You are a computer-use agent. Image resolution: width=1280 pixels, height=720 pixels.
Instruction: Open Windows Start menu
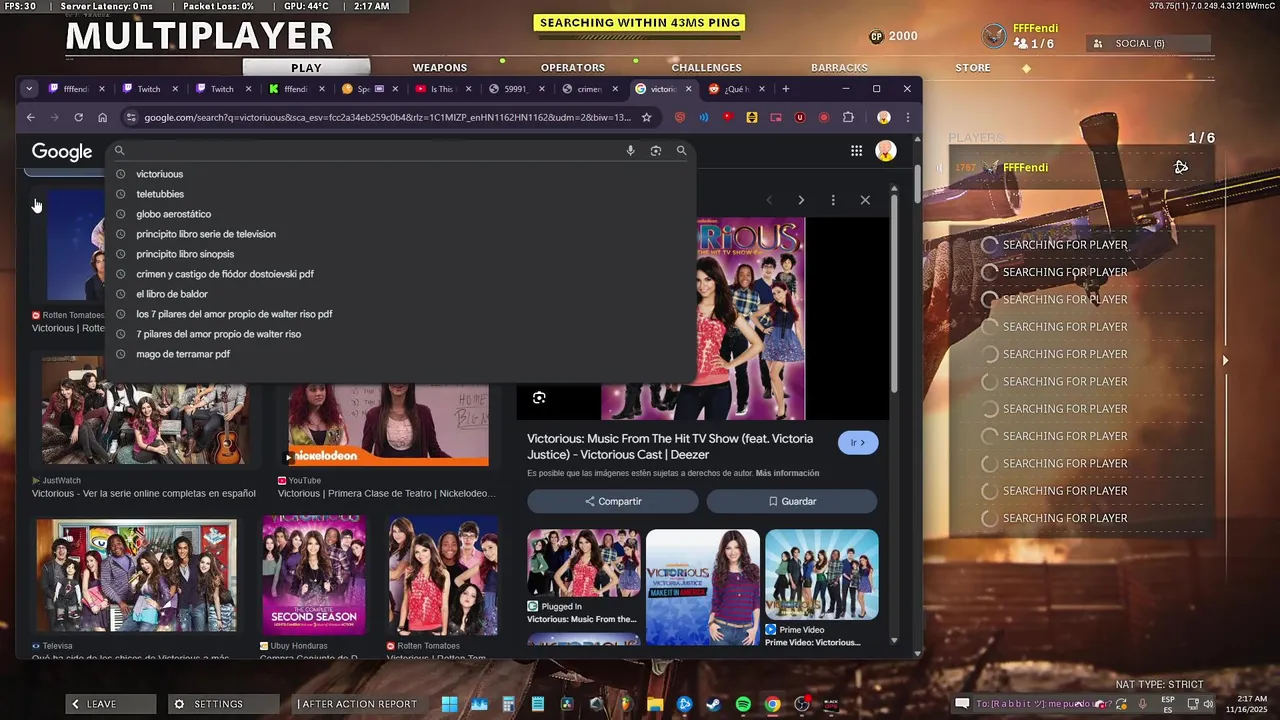449,704
